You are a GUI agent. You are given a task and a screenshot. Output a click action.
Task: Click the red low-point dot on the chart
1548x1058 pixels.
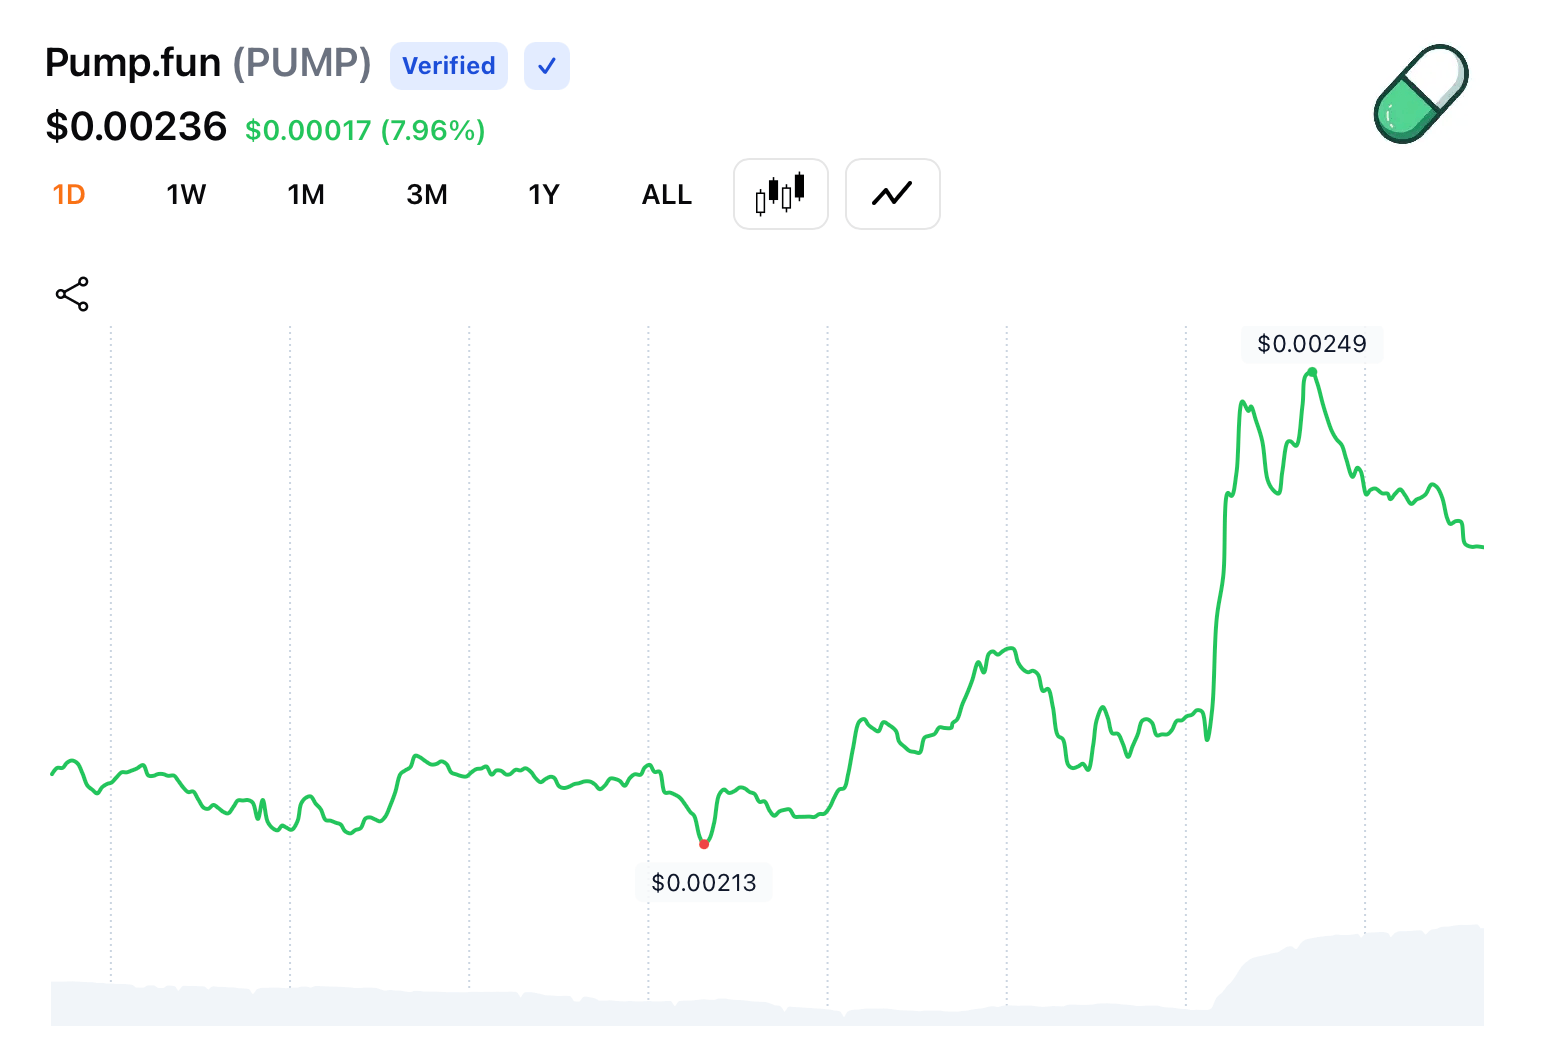[x=704, y=844]
